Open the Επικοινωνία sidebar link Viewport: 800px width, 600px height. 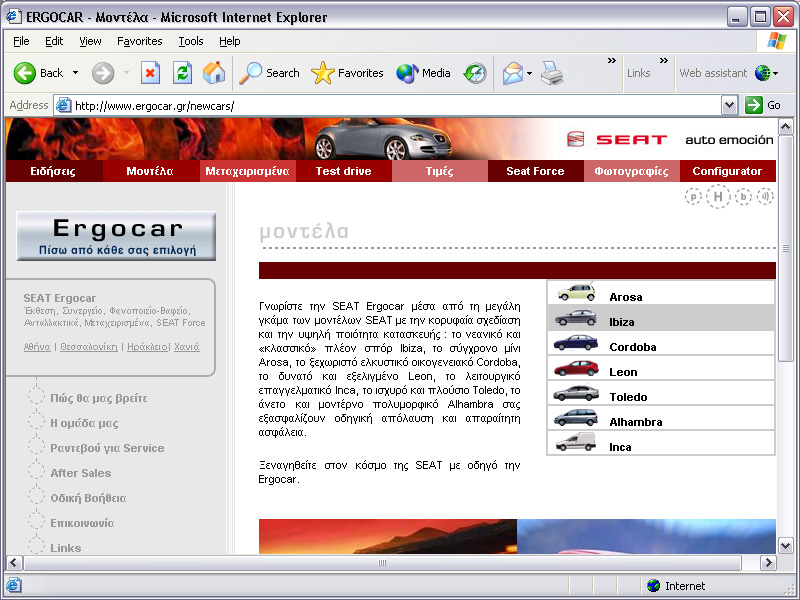[x=82, y=523]
